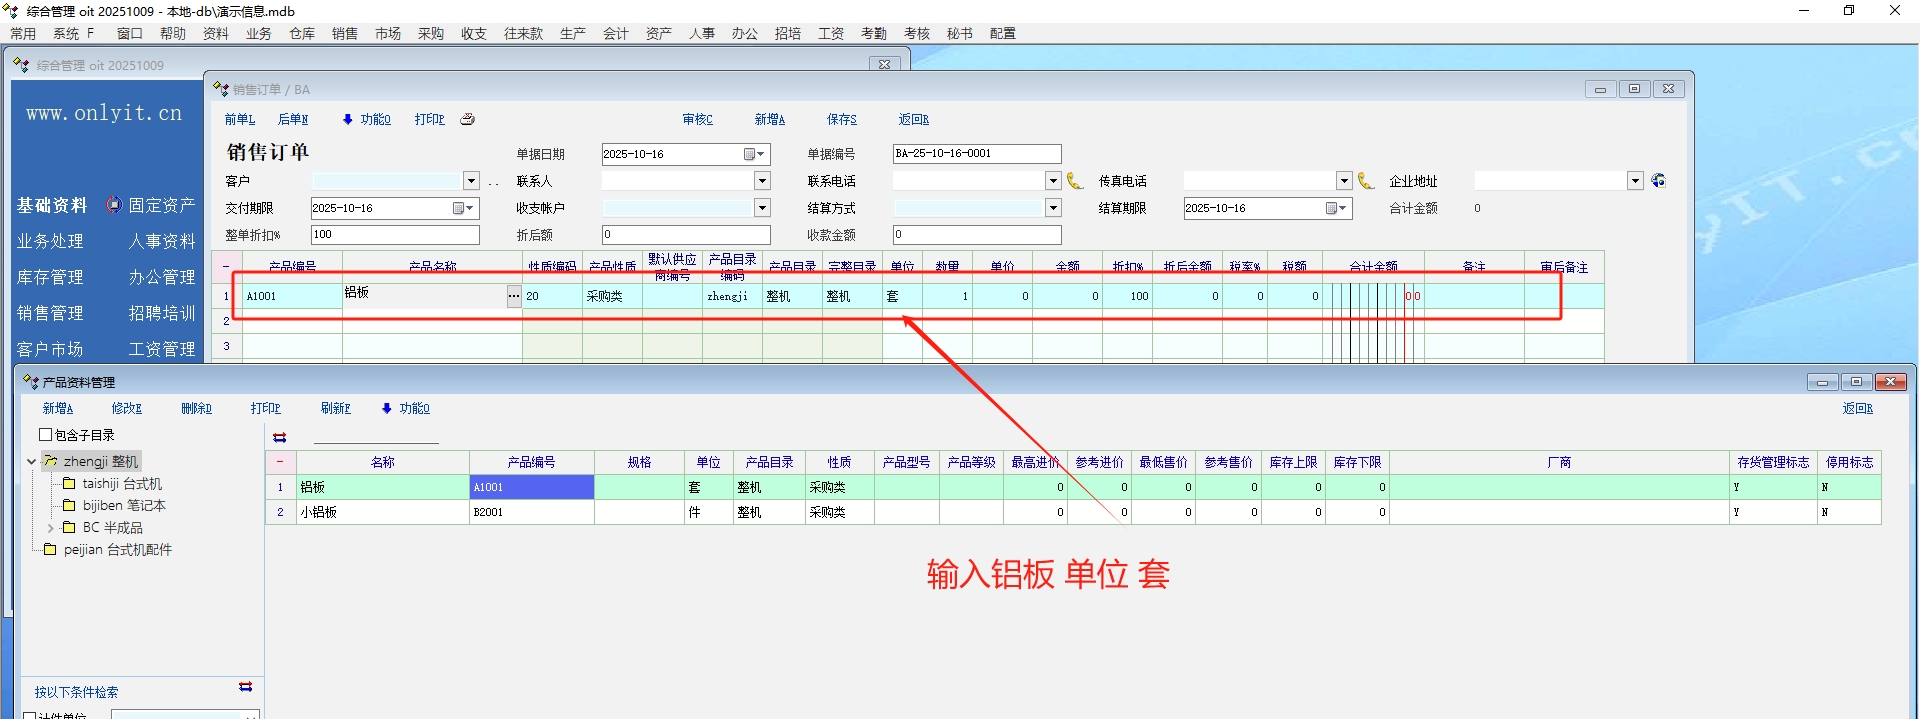Click the globe icon next to 企业地址
The height and width of the screenshot is (719, 1920).
[x=1659, y=181]
